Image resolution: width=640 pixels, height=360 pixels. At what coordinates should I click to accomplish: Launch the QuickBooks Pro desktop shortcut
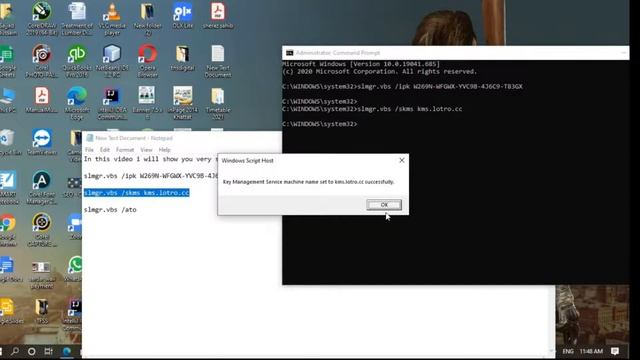[x=77, y=61]
